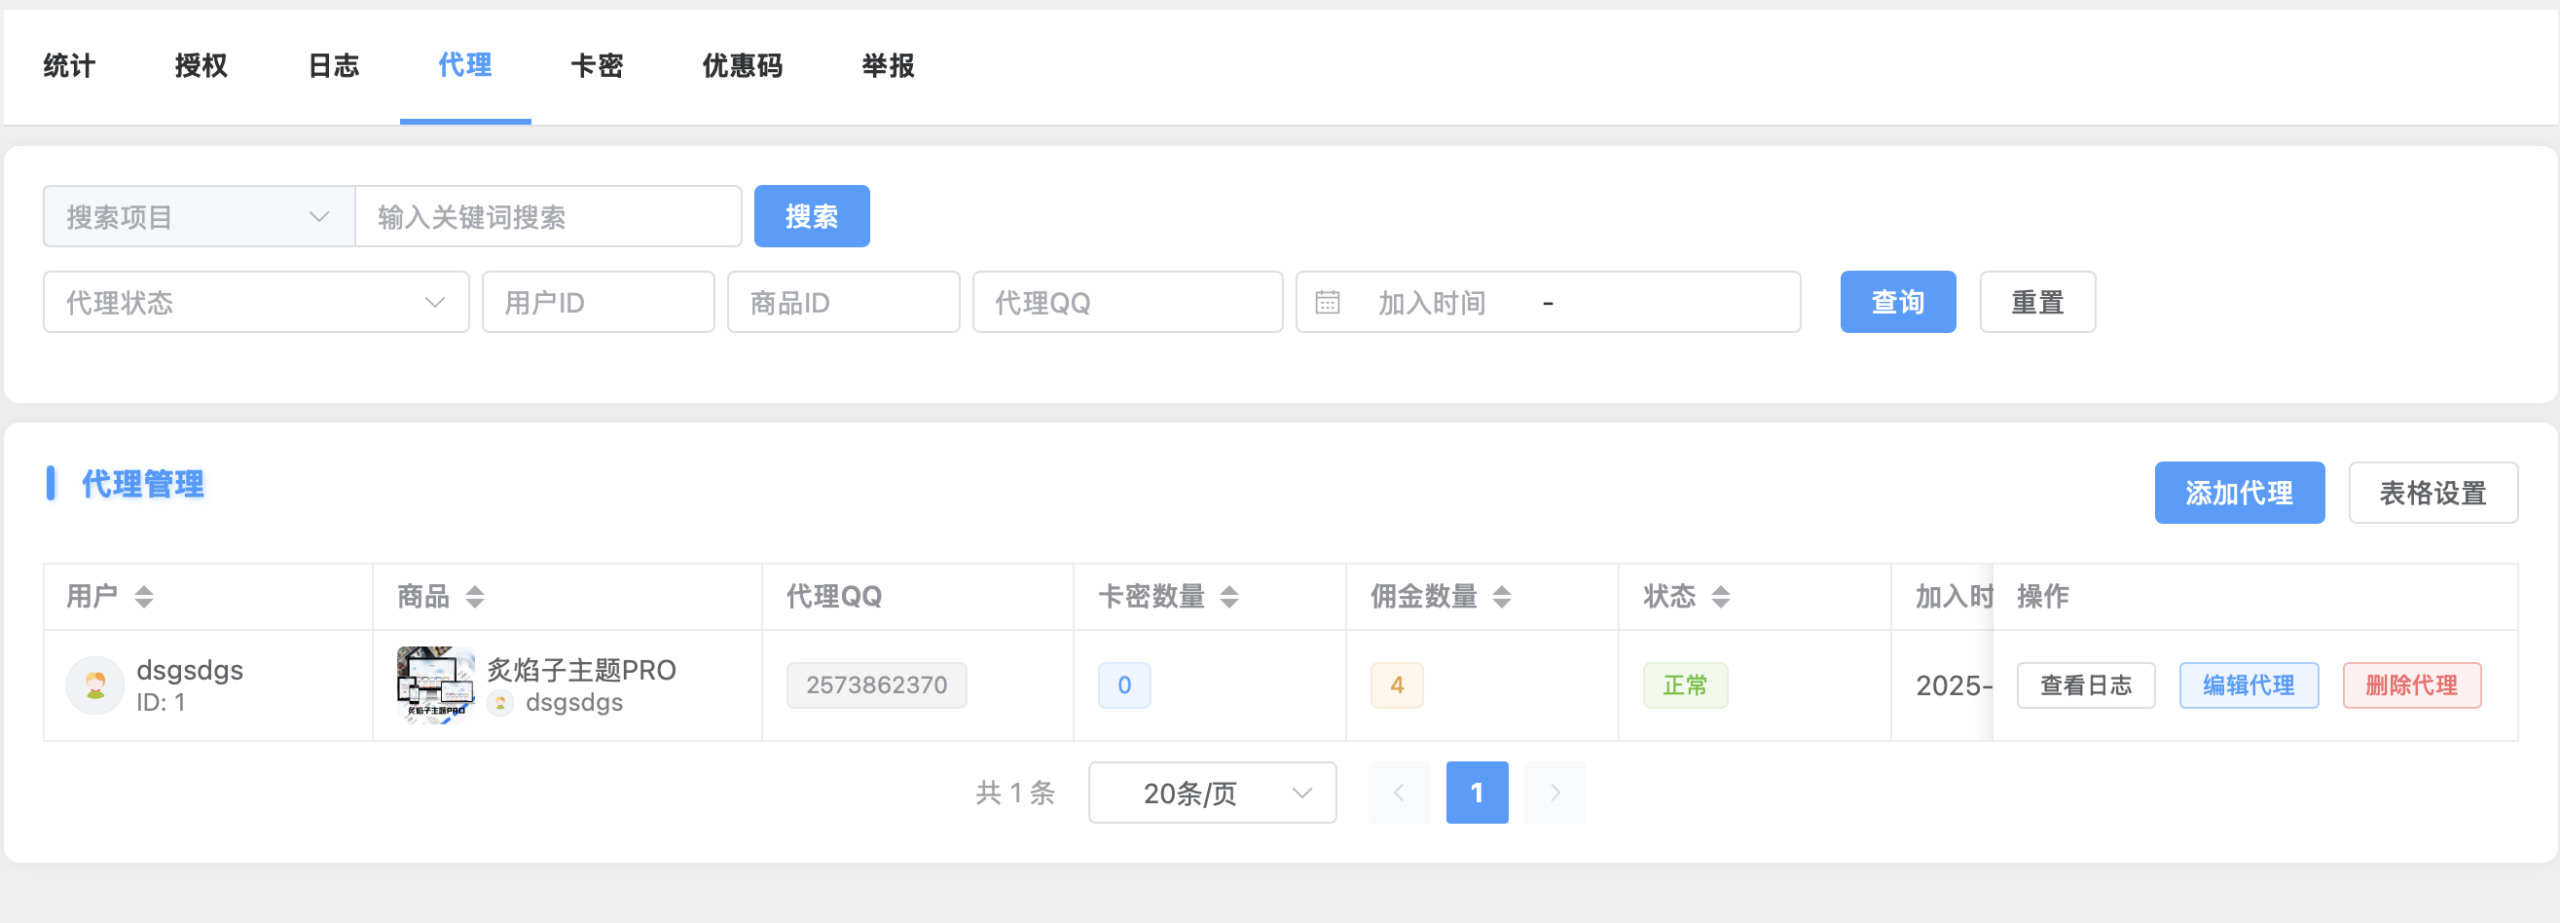
Task: Open the calendar date picker for 加入时间
Action: coord(1327,302)
